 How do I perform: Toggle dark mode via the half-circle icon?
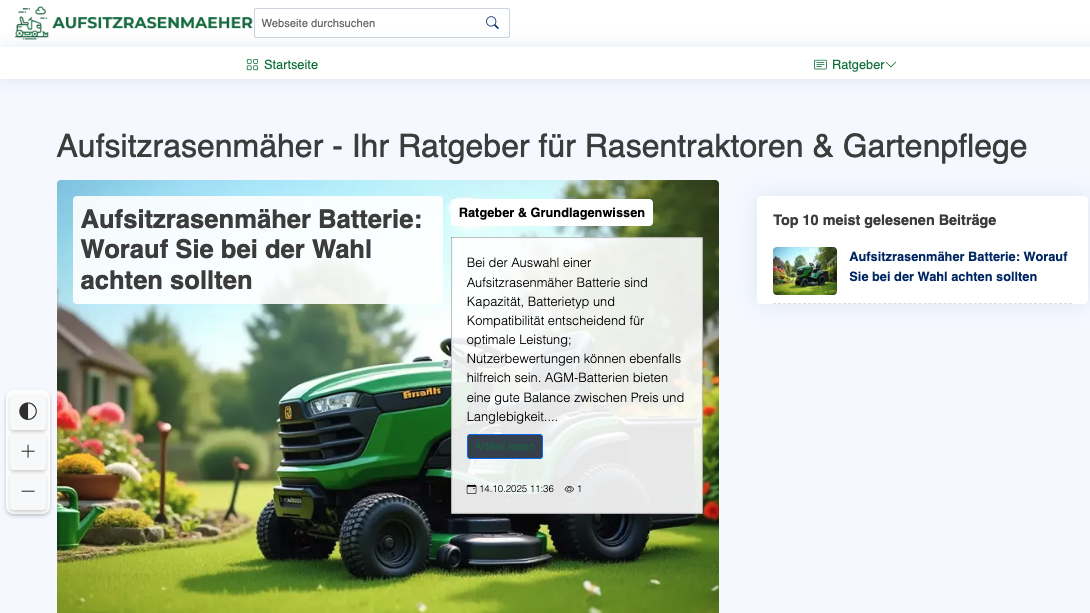[x=28, y=411]
